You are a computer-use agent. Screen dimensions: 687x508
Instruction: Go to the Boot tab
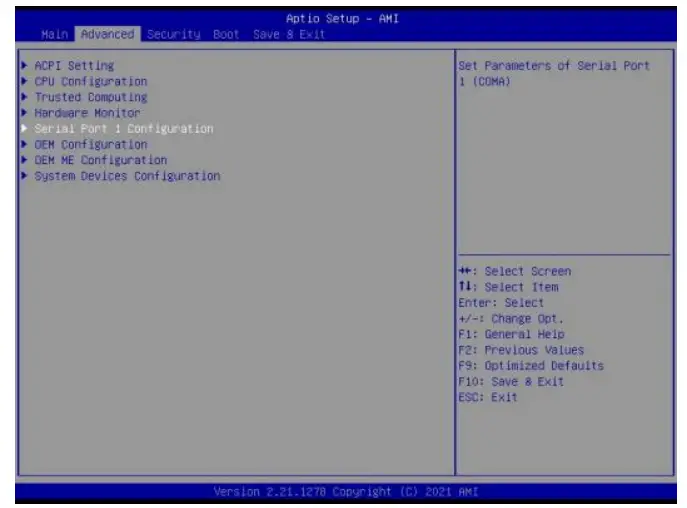pyautogui.click(x=226, y=34)
